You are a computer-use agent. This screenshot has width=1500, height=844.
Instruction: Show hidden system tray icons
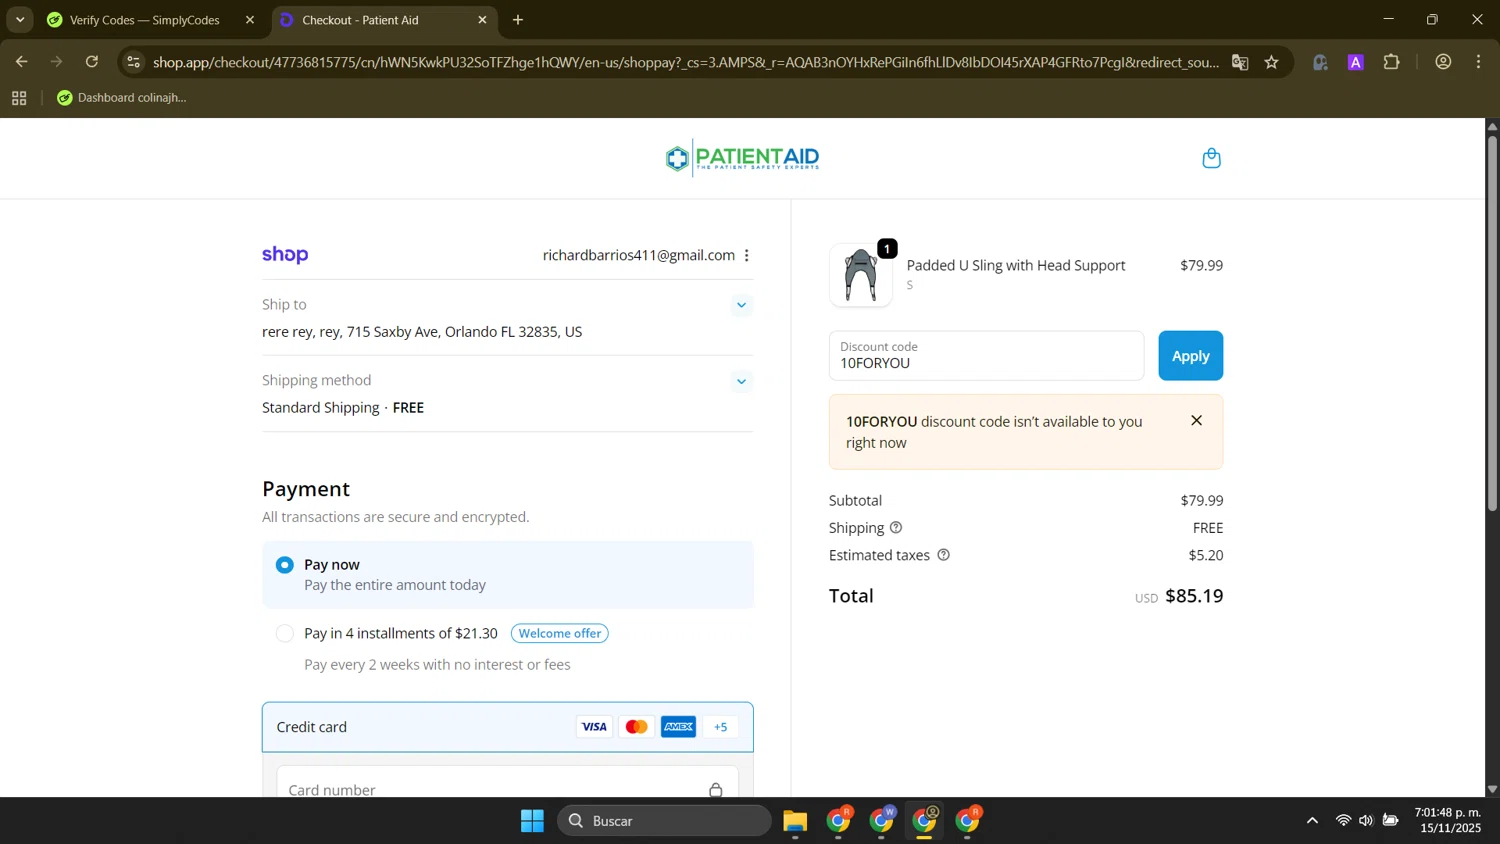(x=1312, y=821)
